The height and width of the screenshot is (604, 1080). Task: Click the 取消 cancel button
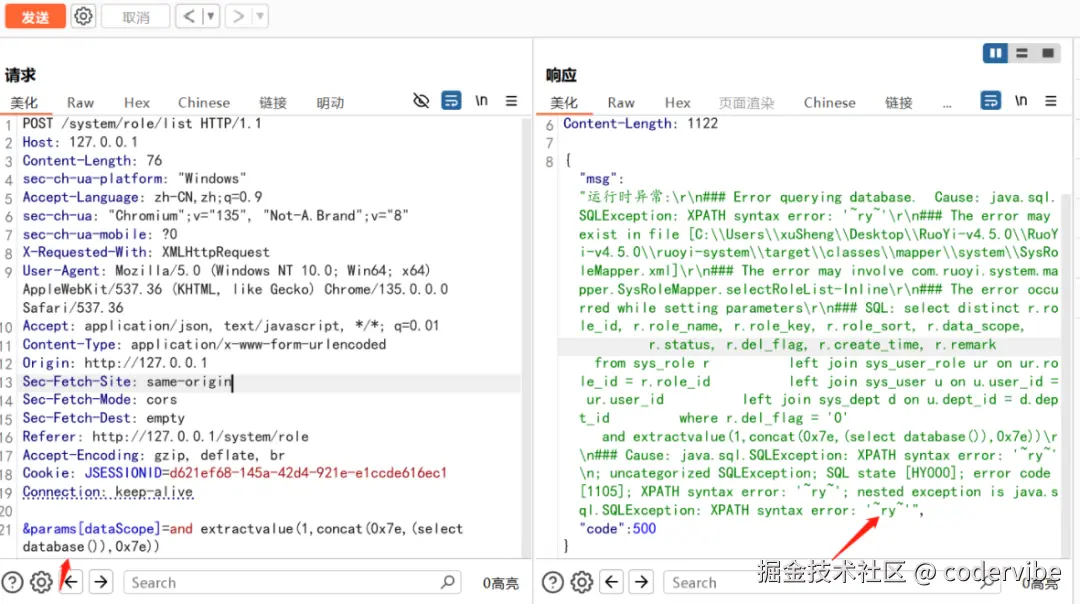[x=136, y=16]
